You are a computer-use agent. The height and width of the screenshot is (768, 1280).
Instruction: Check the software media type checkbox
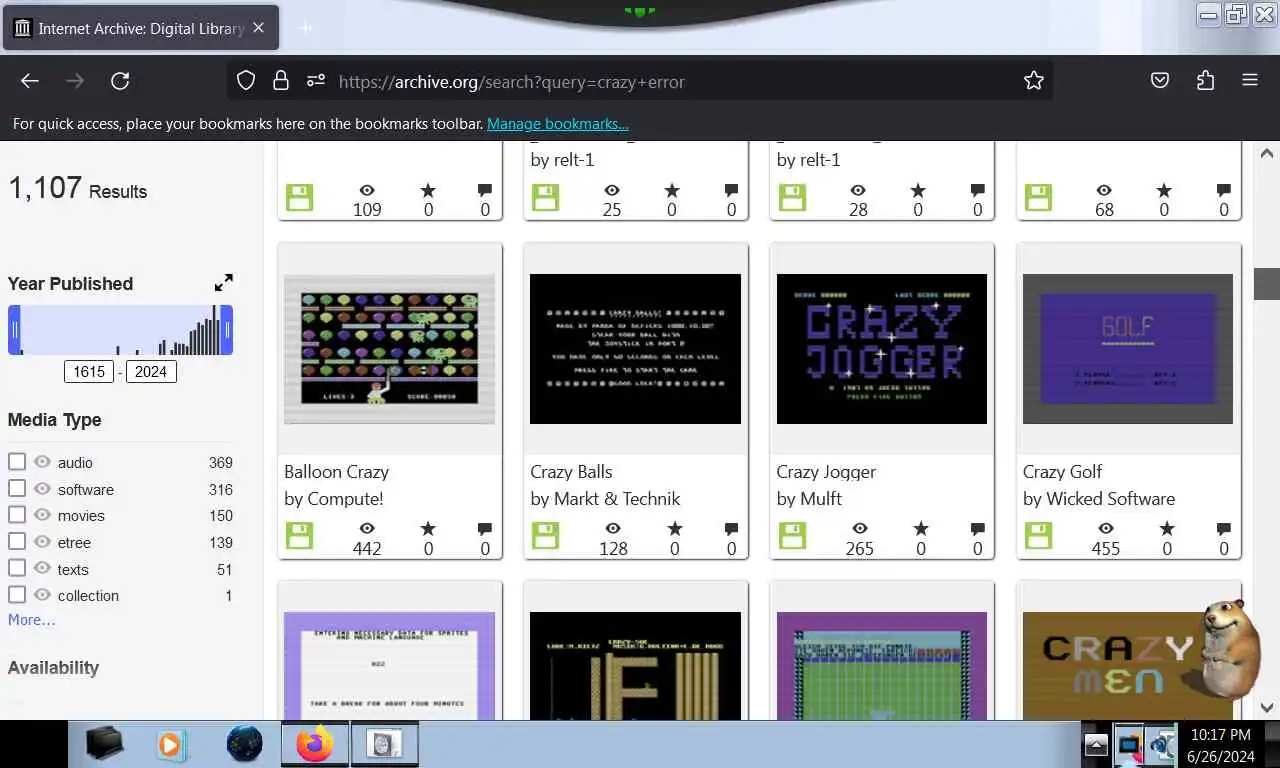point(17,488)
